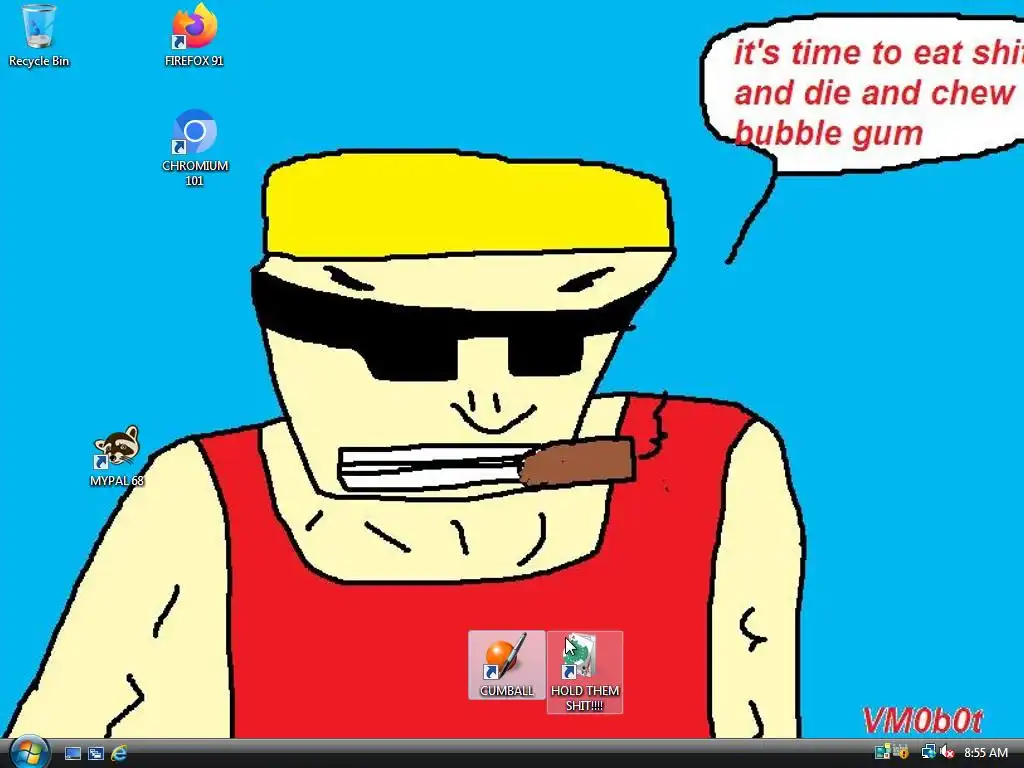Select the FIREFOX 91 shortcut
This screenshot has height=768, width=1024.
click(x=194, y=36)
